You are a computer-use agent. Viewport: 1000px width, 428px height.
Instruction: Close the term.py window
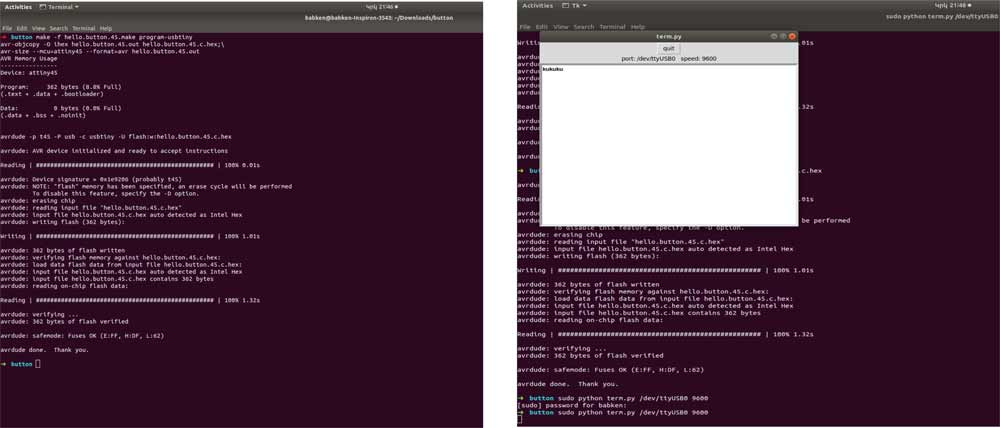click(x=792, y=36)
